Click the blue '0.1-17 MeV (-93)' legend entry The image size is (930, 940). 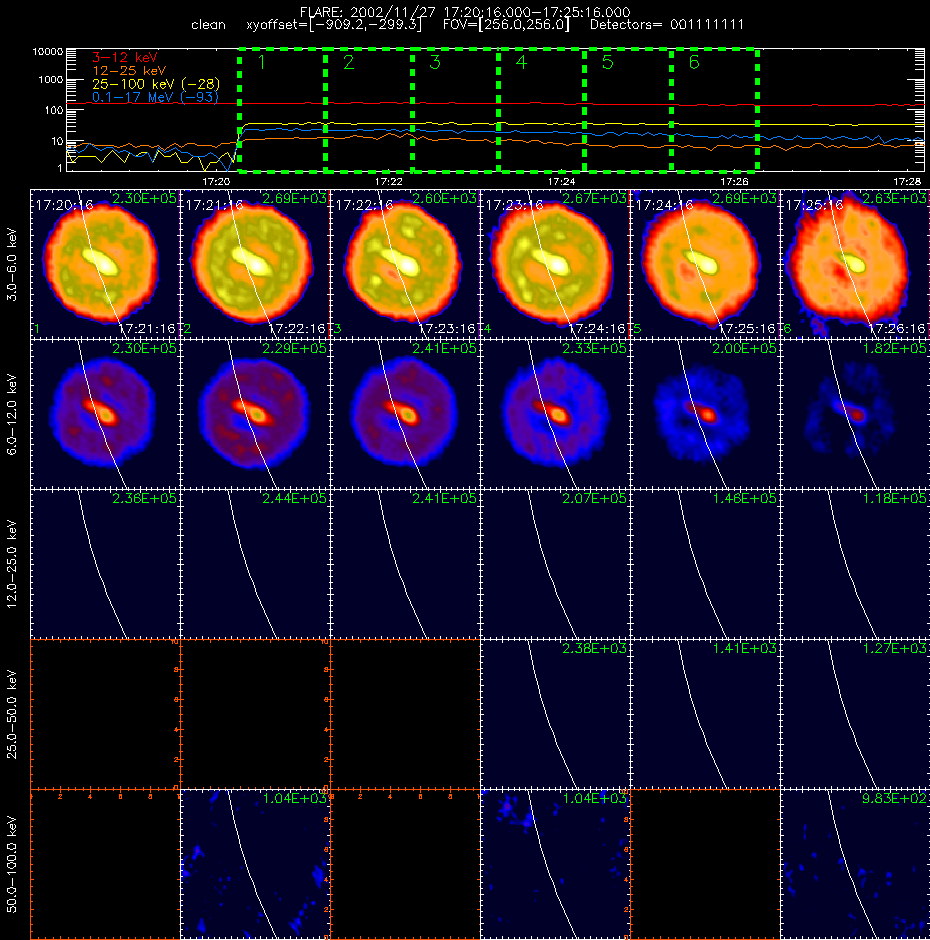(155, 97)
